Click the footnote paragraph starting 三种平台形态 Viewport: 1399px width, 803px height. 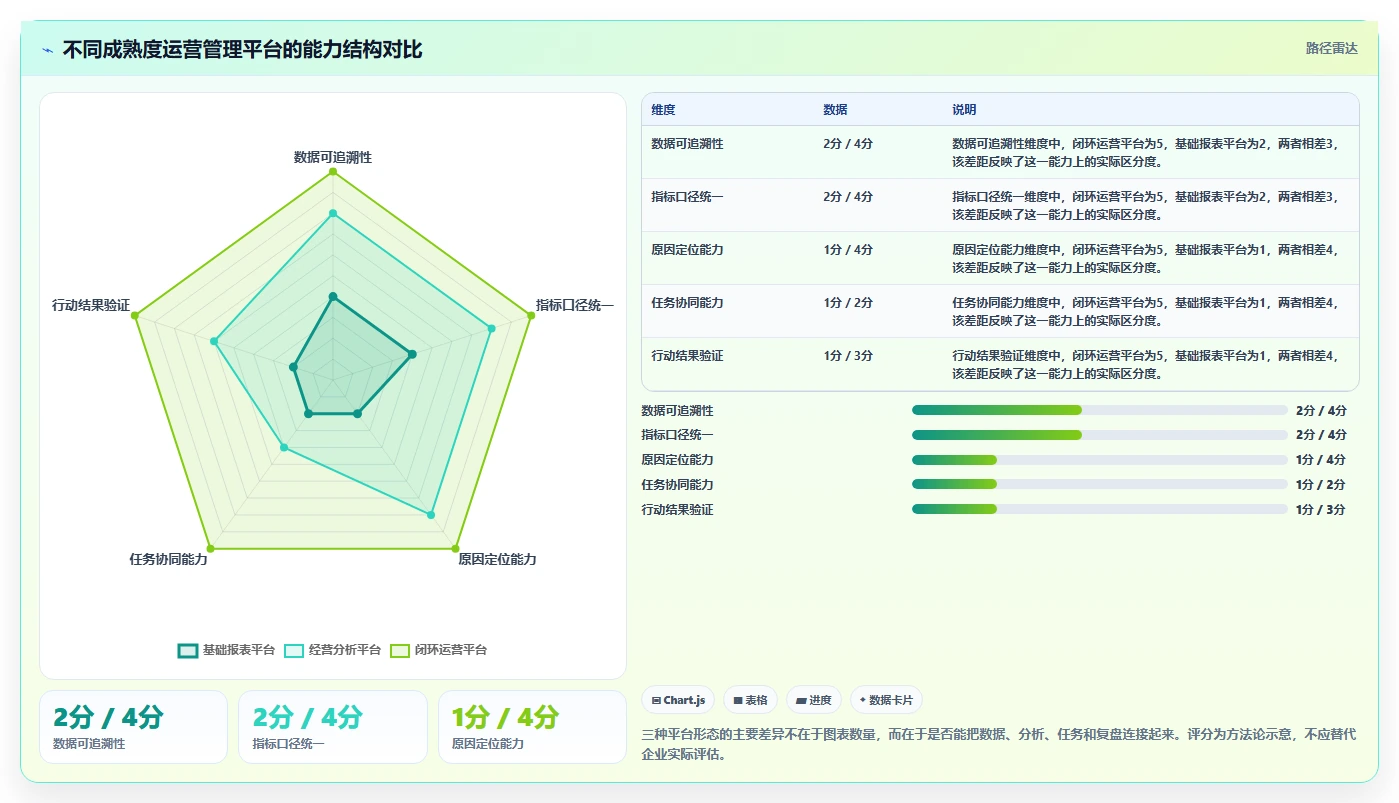coord(999,744)
